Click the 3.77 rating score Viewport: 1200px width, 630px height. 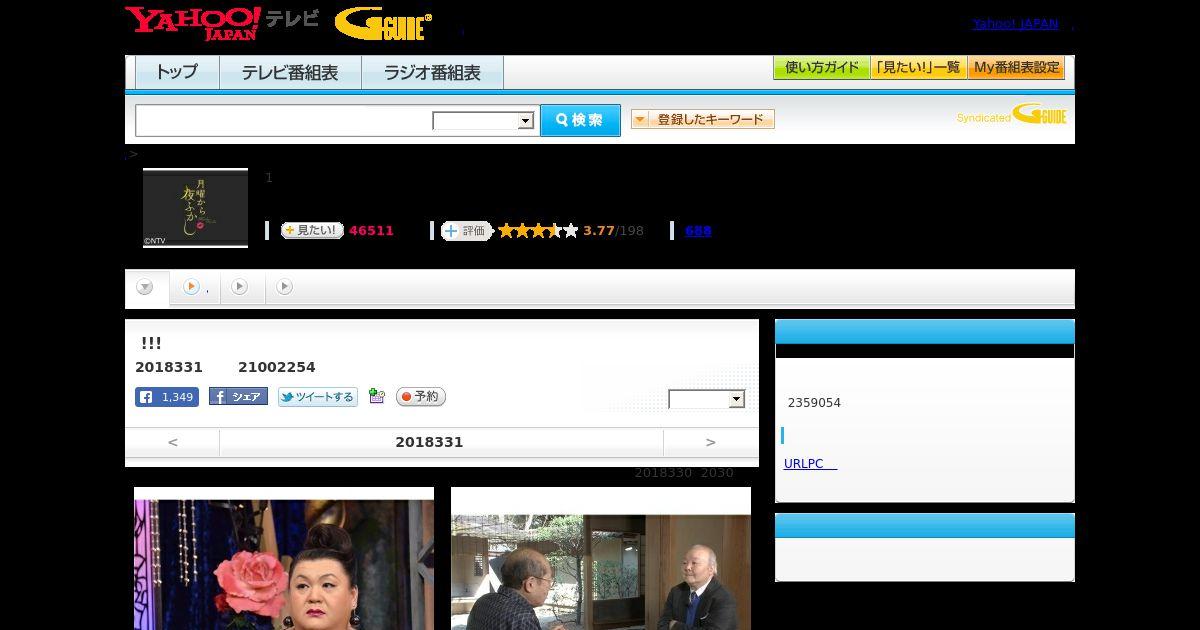tap(599, 231)
